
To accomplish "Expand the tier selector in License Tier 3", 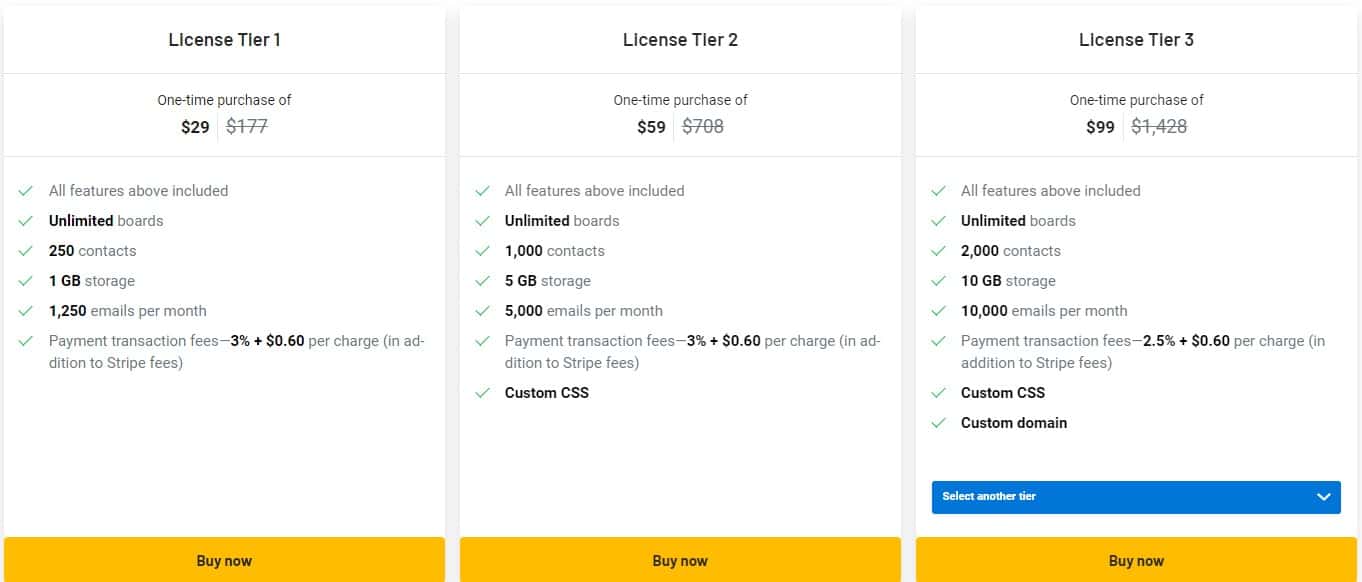I will click(x=1136, y=497).
